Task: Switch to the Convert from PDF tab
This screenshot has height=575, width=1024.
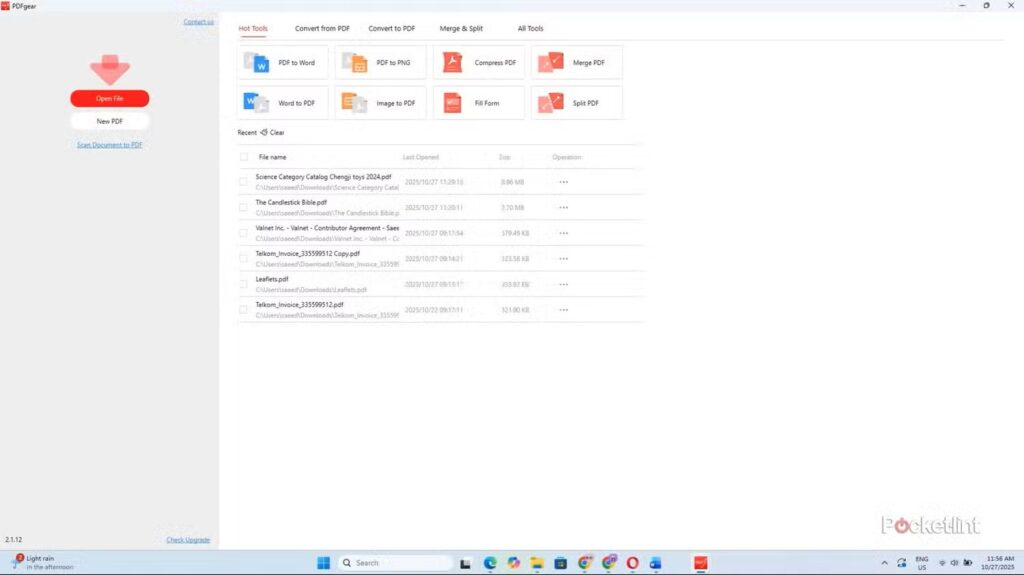Action: click(x=322, y=29)
